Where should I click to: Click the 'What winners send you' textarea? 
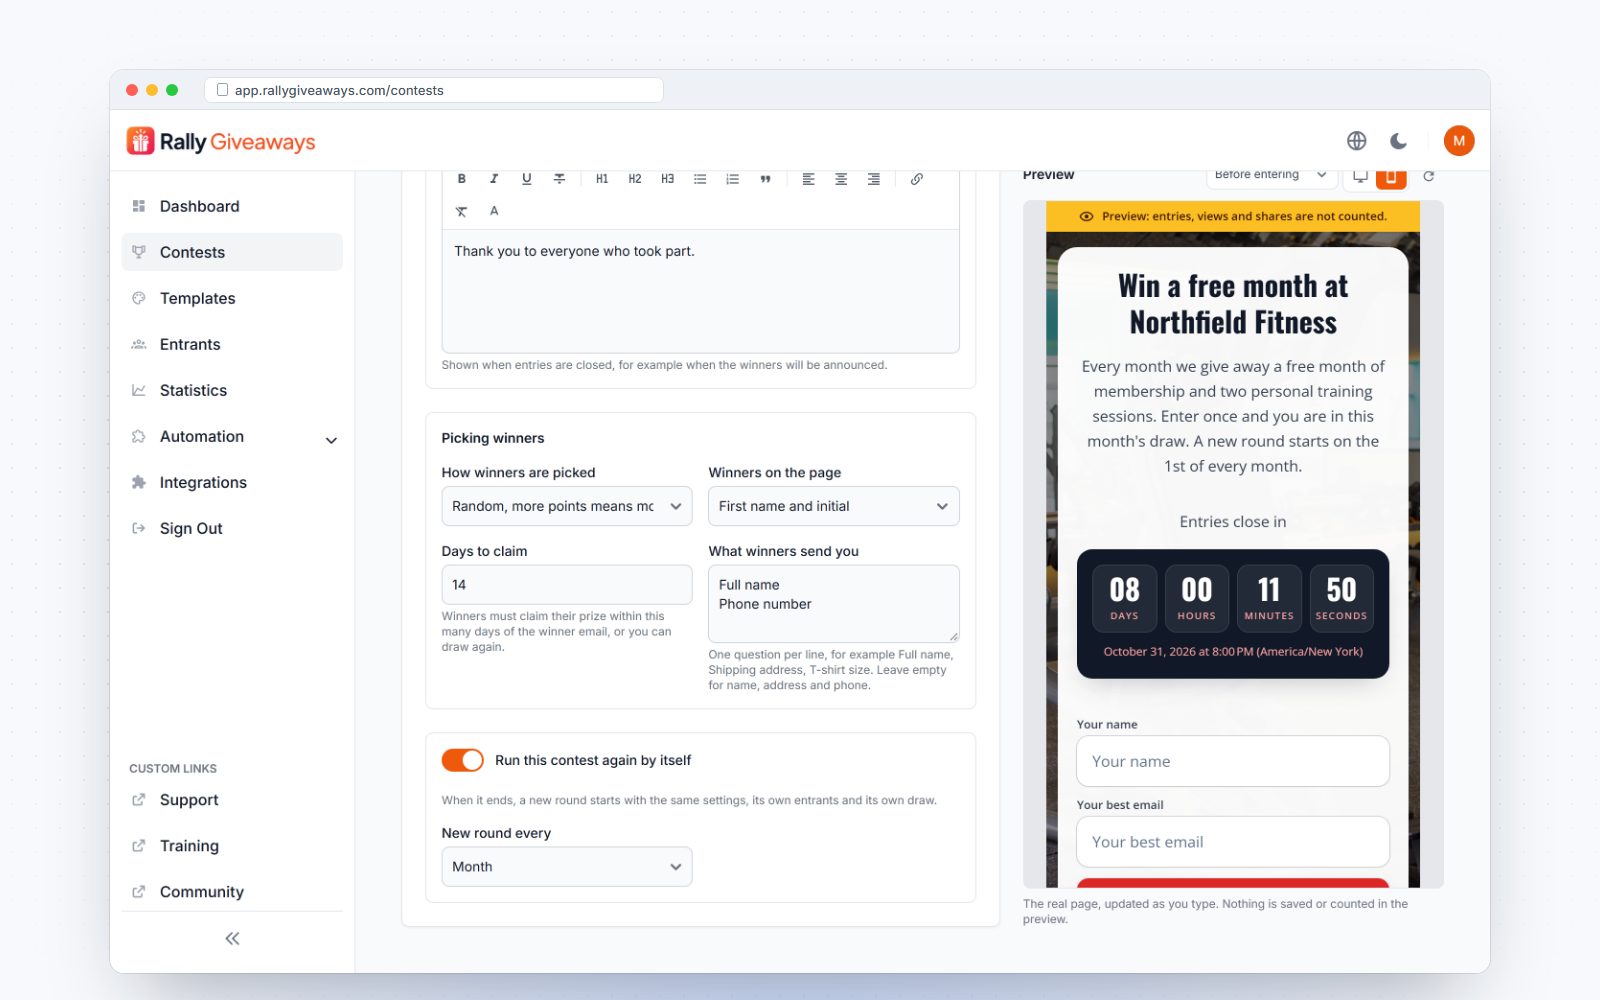[834, 604]
